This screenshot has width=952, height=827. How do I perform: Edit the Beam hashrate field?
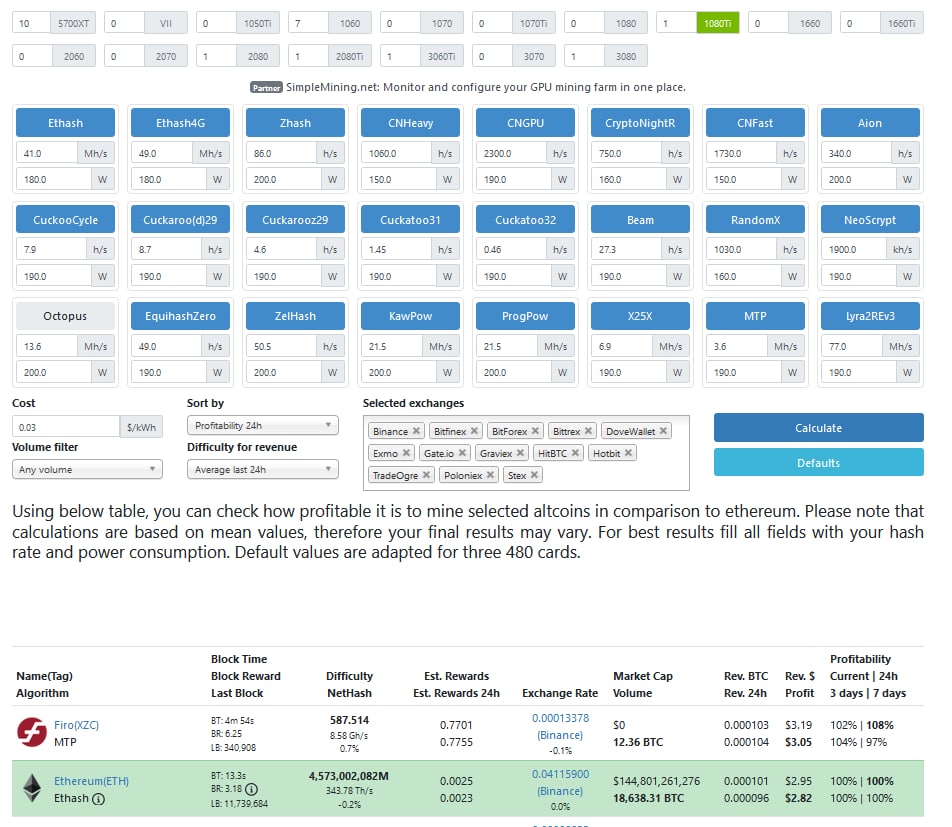pos(626,250)
